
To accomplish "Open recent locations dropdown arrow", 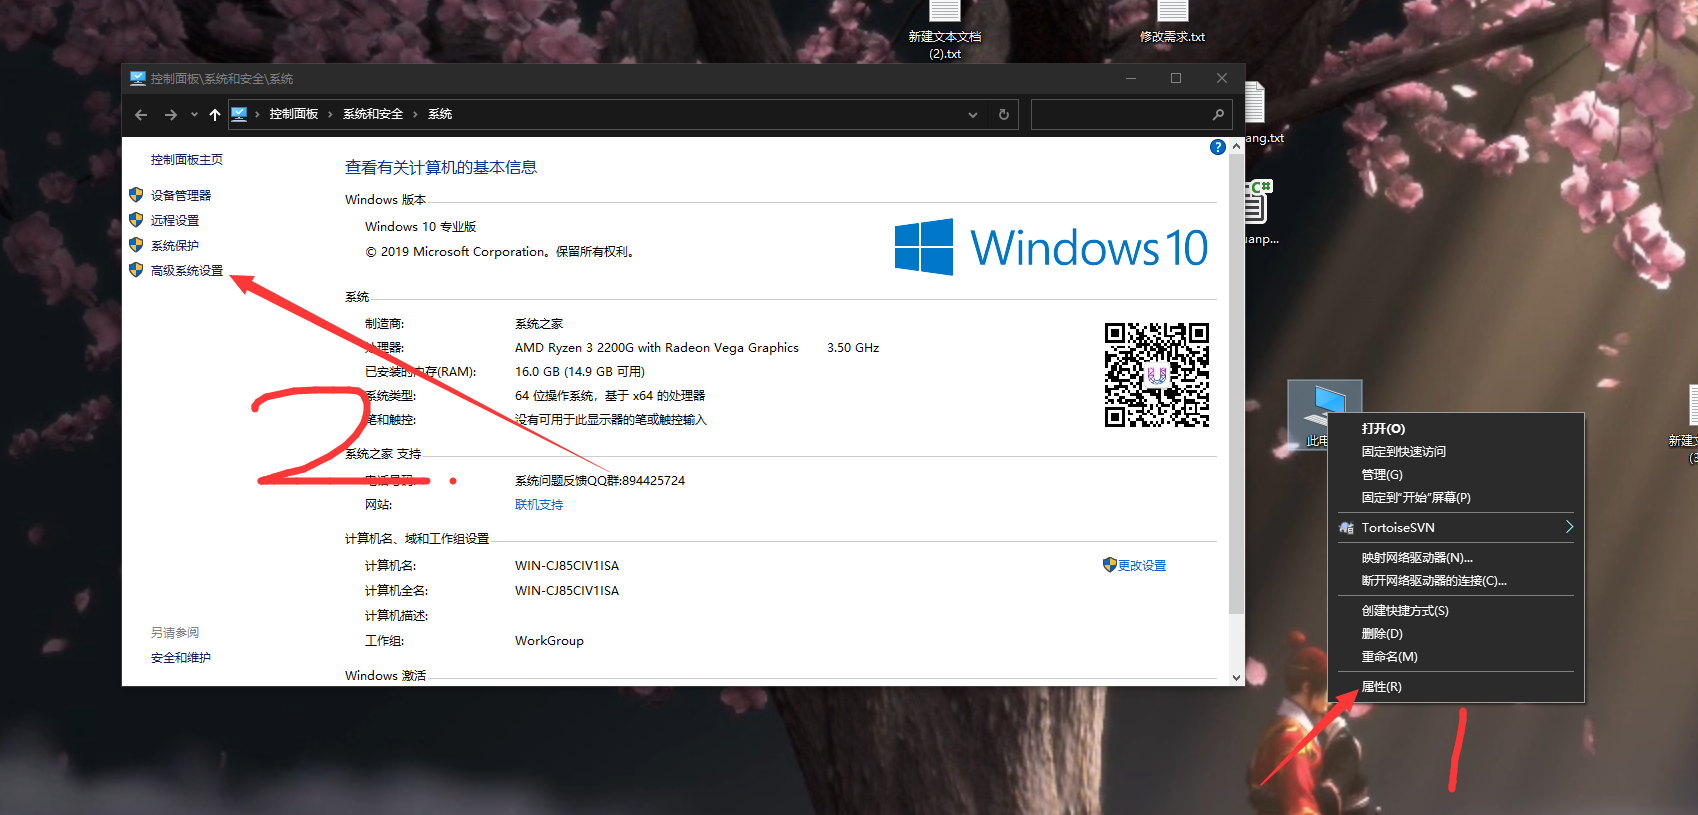I will (x=194, y=115).
